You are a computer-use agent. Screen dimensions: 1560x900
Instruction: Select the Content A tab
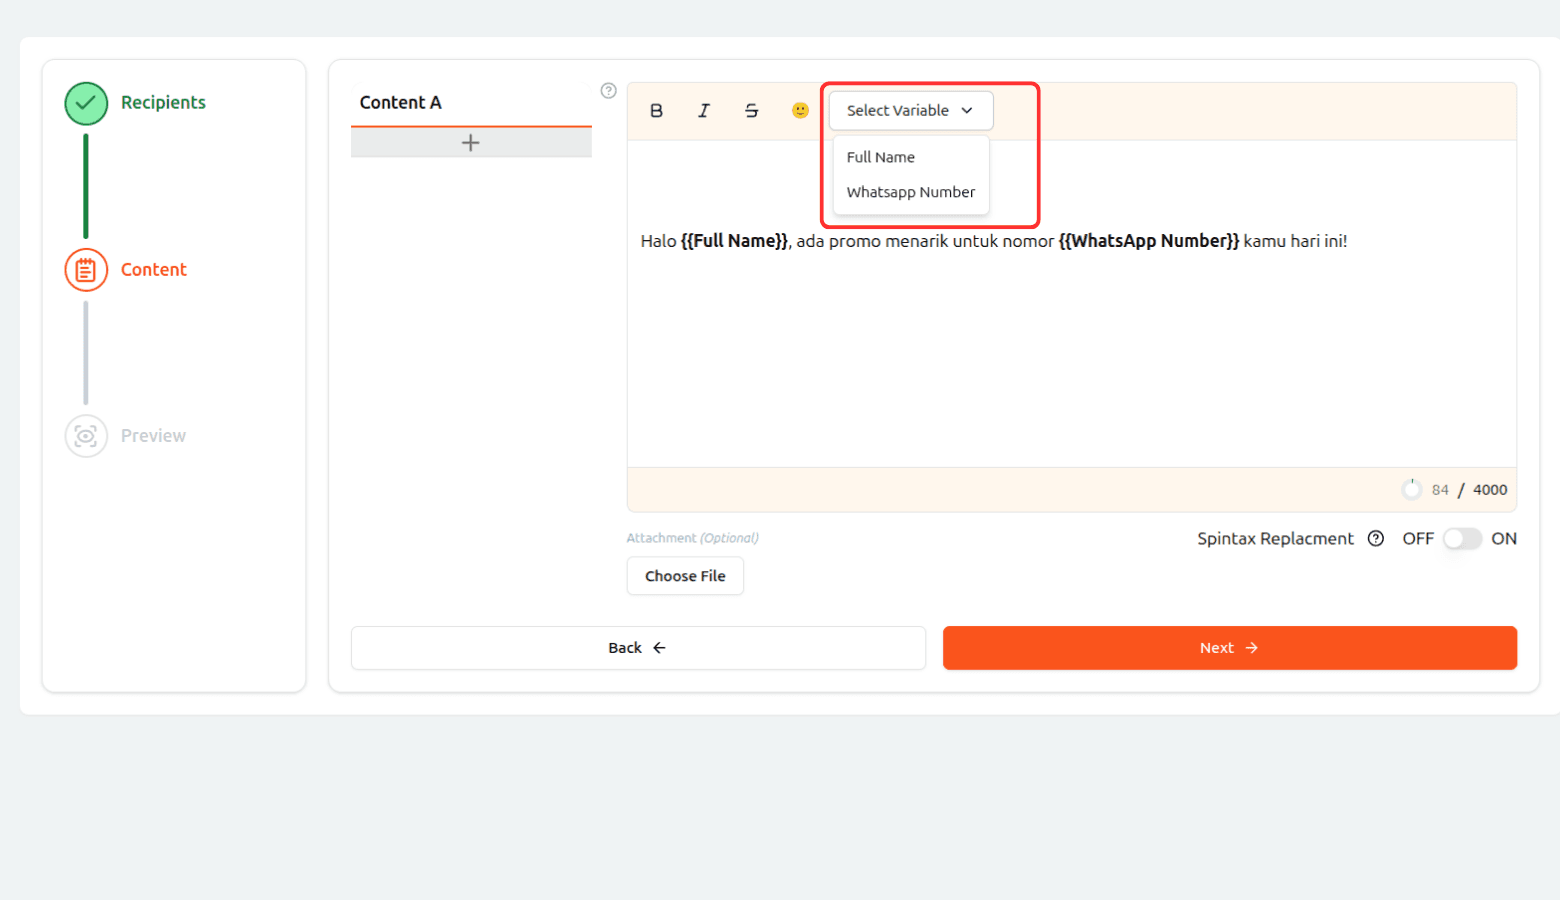coord(400,103)
